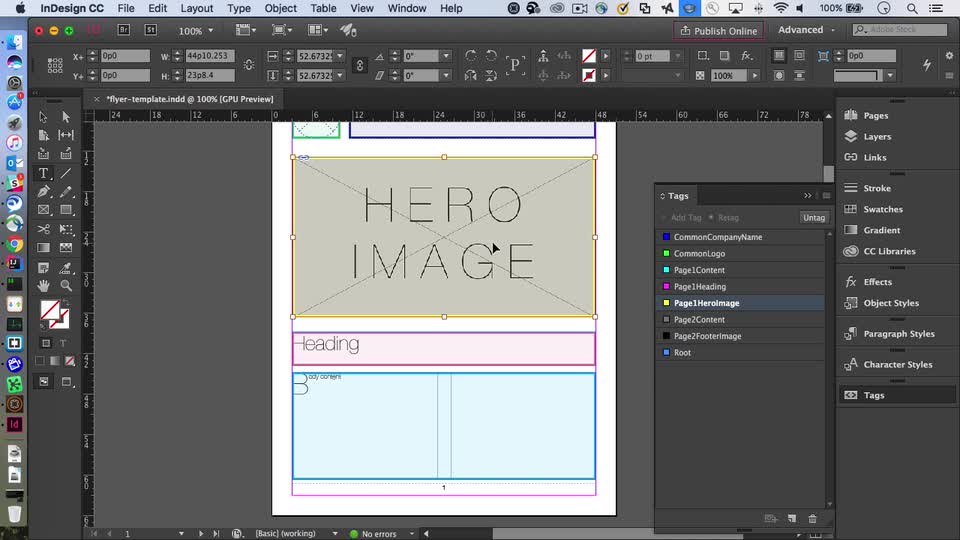Select the Hand tool
Screen dimensions: 960x540
(x=44, y=285)
